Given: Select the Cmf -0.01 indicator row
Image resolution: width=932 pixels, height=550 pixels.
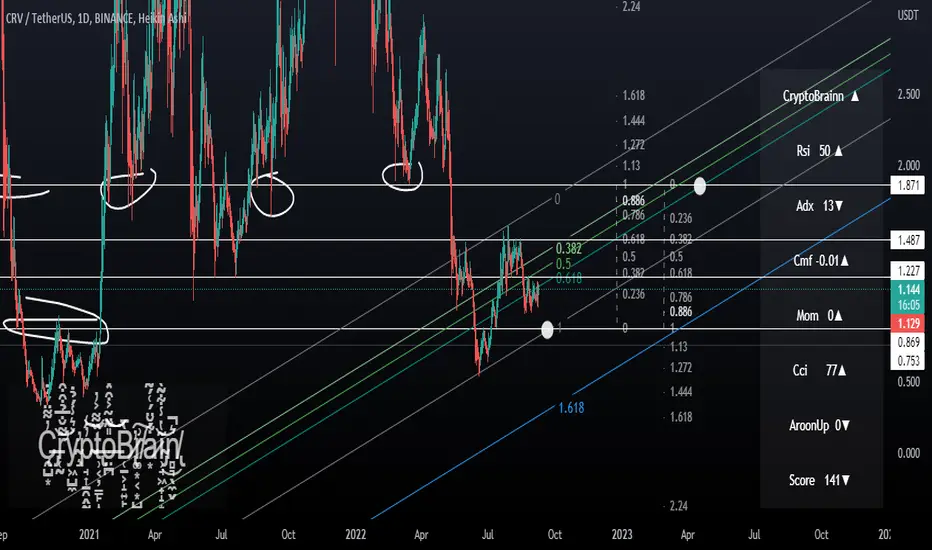Looking at the screenshot, I should point(821,260).
